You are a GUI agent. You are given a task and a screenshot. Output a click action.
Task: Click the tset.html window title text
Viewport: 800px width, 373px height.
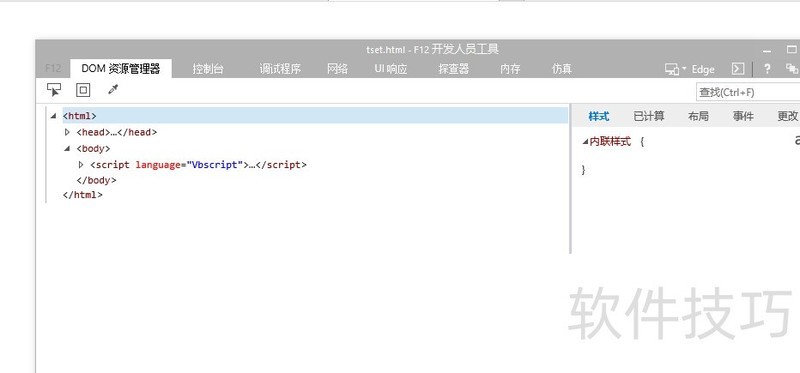(432, 49)
